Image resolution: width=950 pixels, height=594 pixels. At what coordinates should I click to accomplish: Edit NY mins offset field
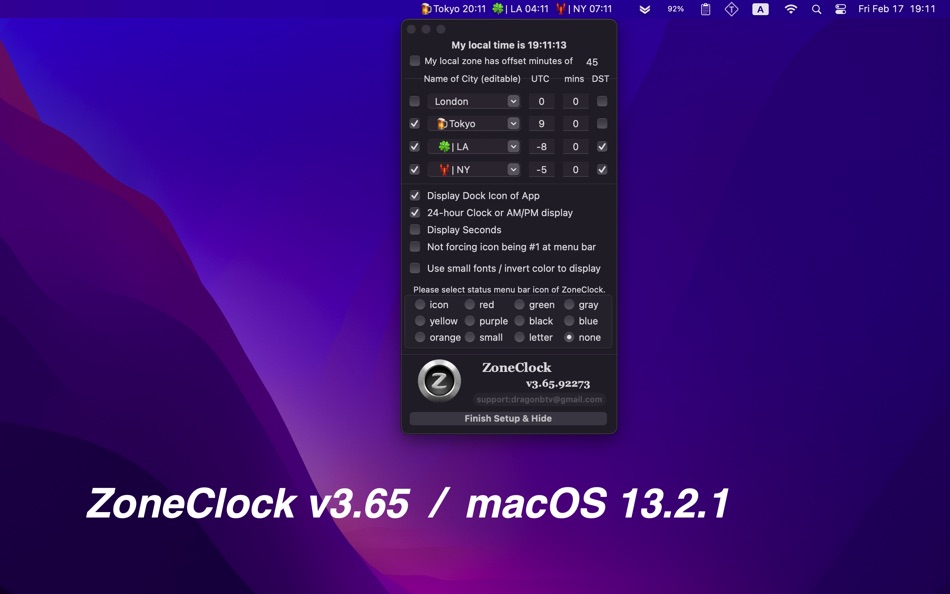click(576, 170)
